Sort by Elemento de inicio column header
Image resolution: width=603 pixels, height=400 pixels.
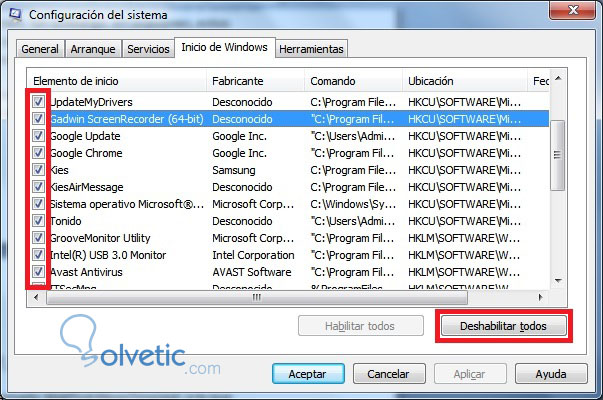(x=117, y=81)
